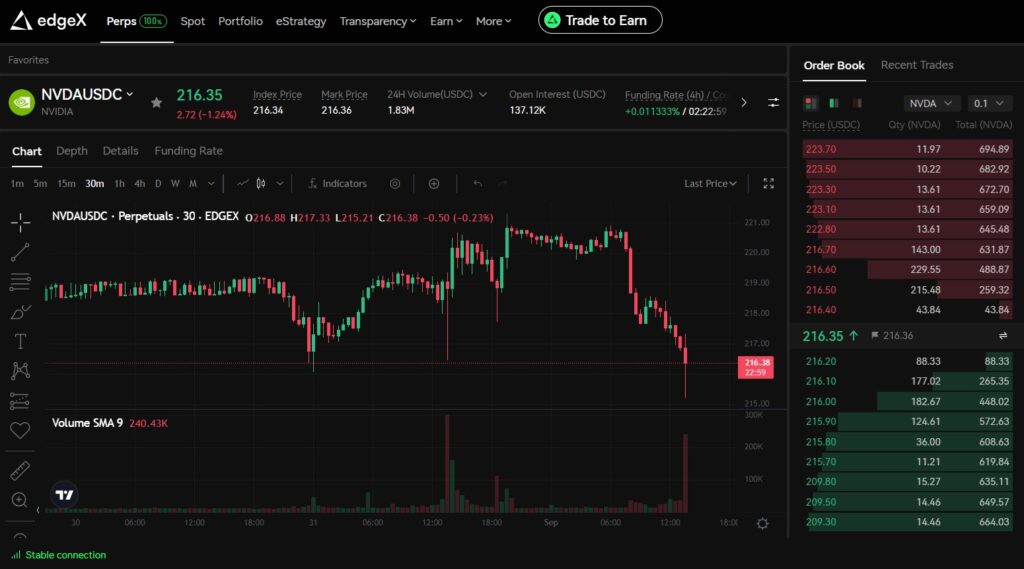Select the text annotation tool
This screenshot has height=569, width=1024.
click(x=20, y=341)
